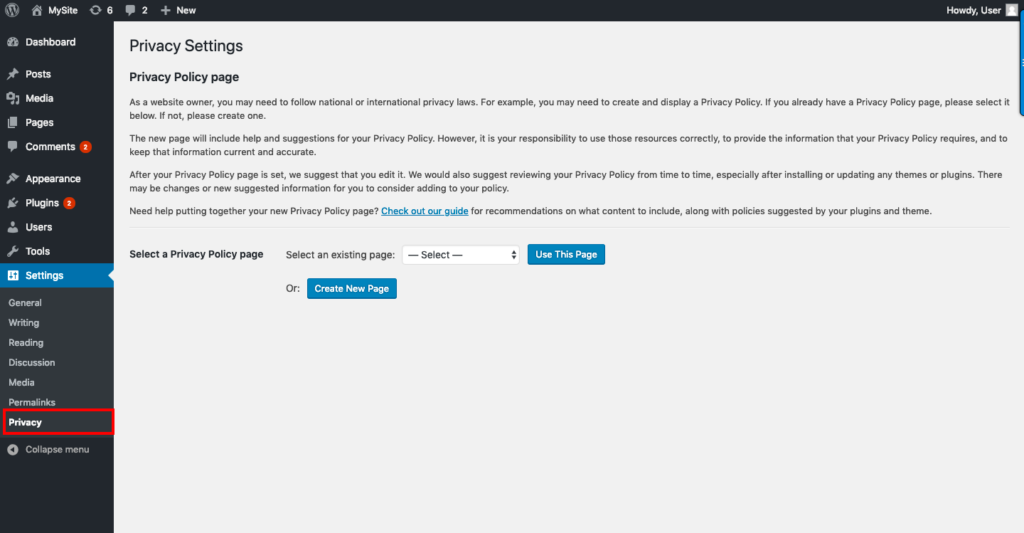This screenshot has height=533, width=1024.
Task: Open Writing settings submenu
Action: [24, 323]
